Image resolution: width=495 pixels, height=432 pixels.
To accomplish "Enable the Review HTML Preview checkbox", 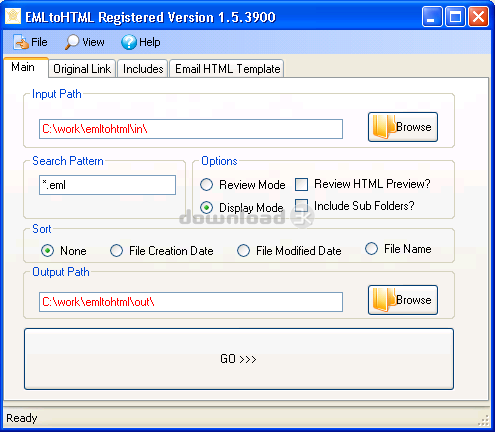I will [x=301, y=184].
